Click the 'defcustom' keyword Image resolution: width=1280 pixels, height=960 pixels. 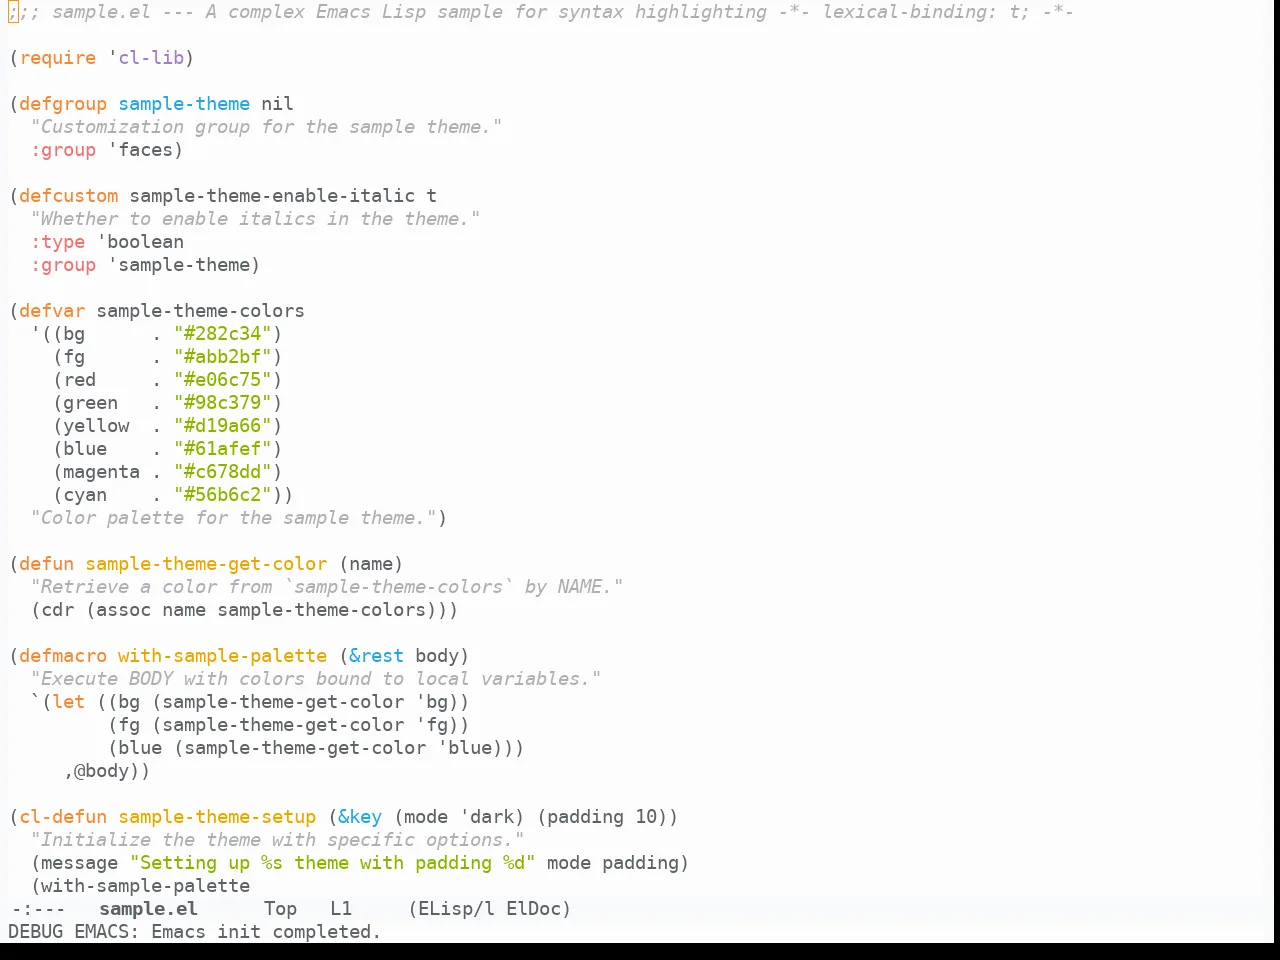click(x=69, y=196)
